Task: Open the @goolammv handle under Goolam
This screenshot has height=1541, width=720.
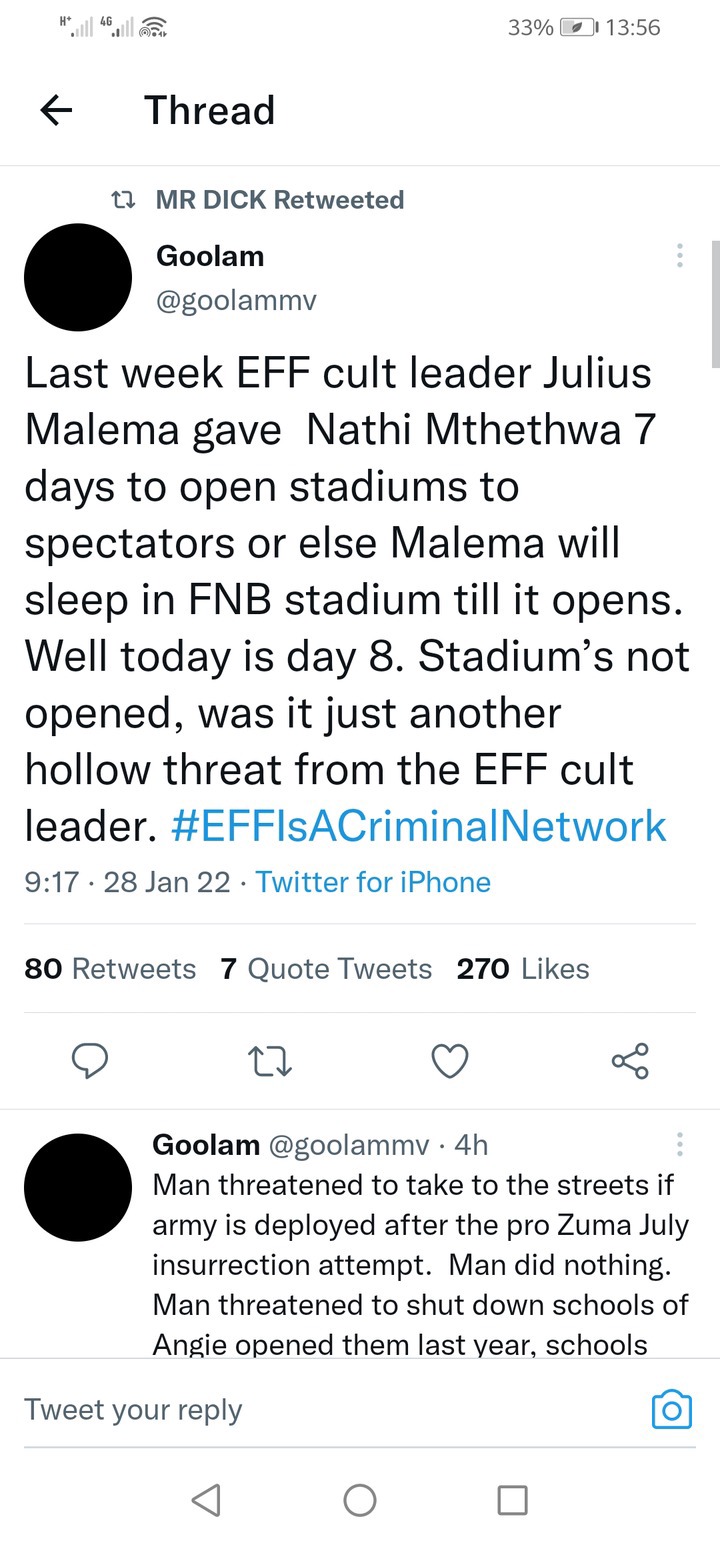Action: tap(237, 300)
